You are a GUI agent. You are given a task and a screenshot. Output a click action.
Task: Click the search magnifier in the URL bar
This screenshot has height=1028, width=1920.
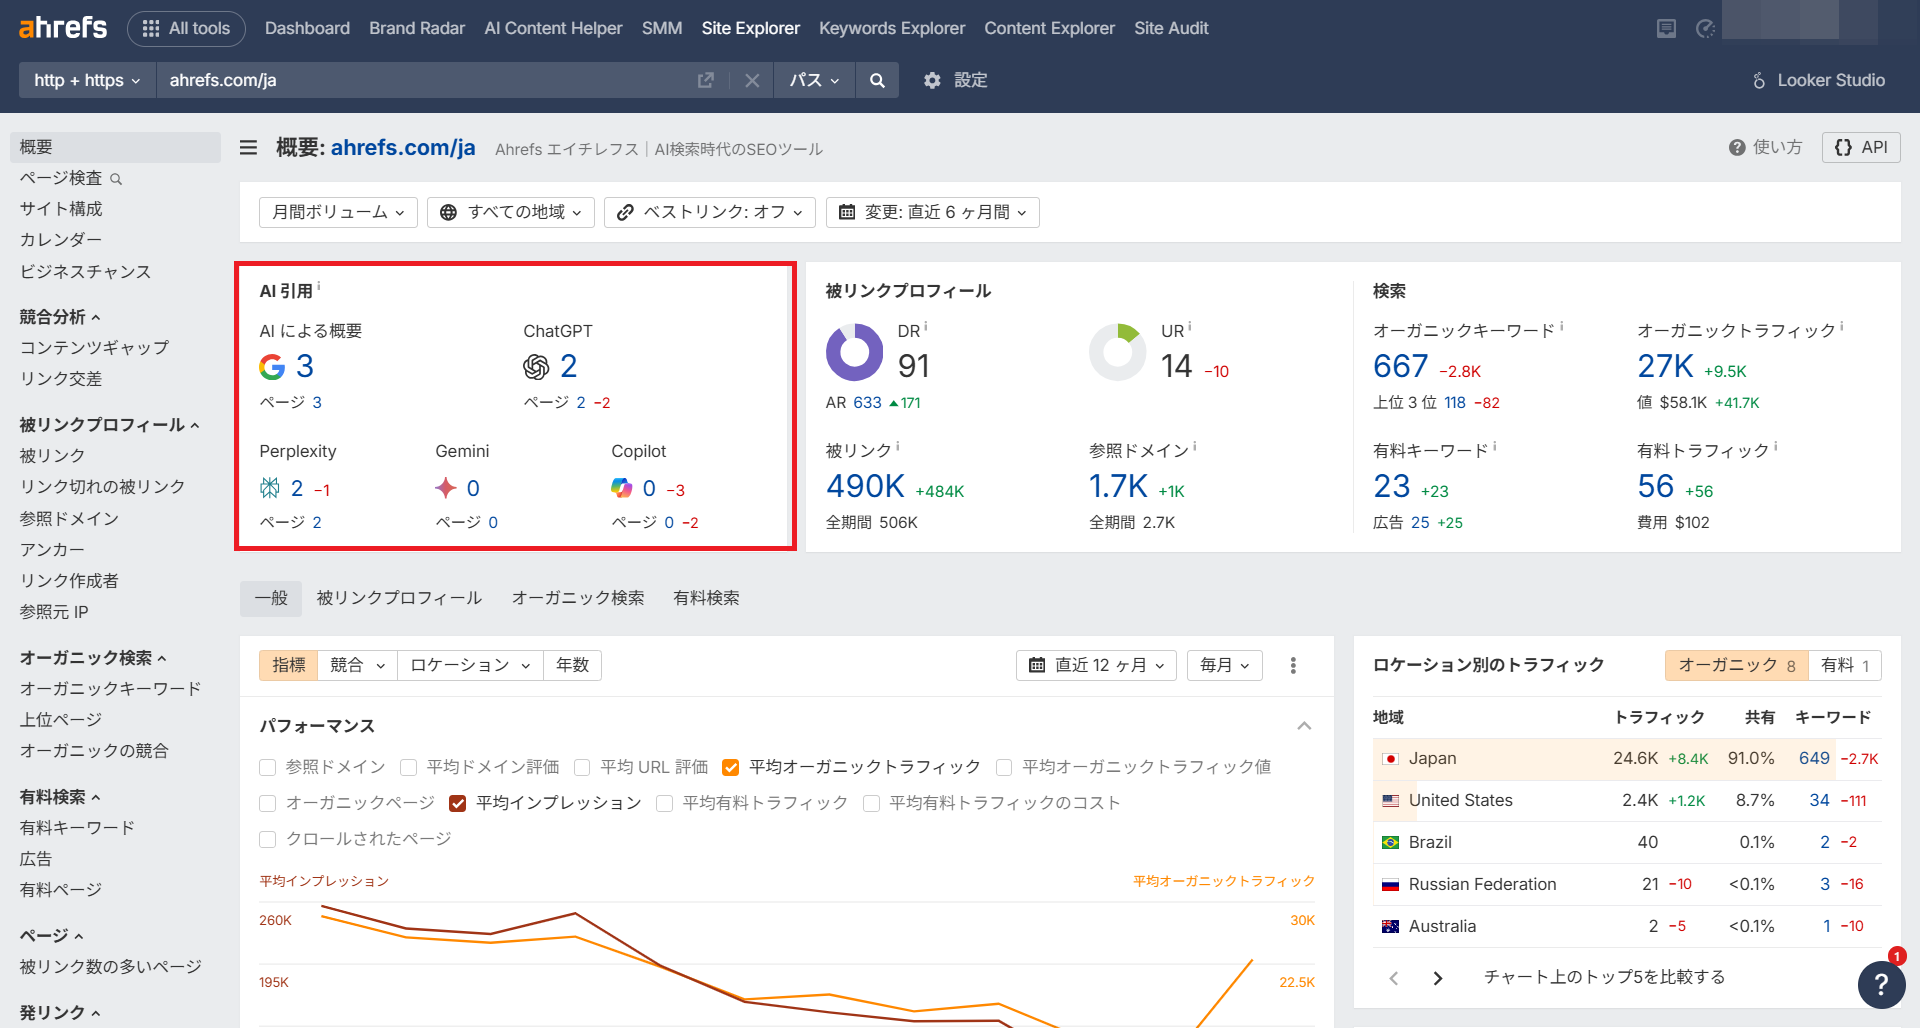[877, 80]
